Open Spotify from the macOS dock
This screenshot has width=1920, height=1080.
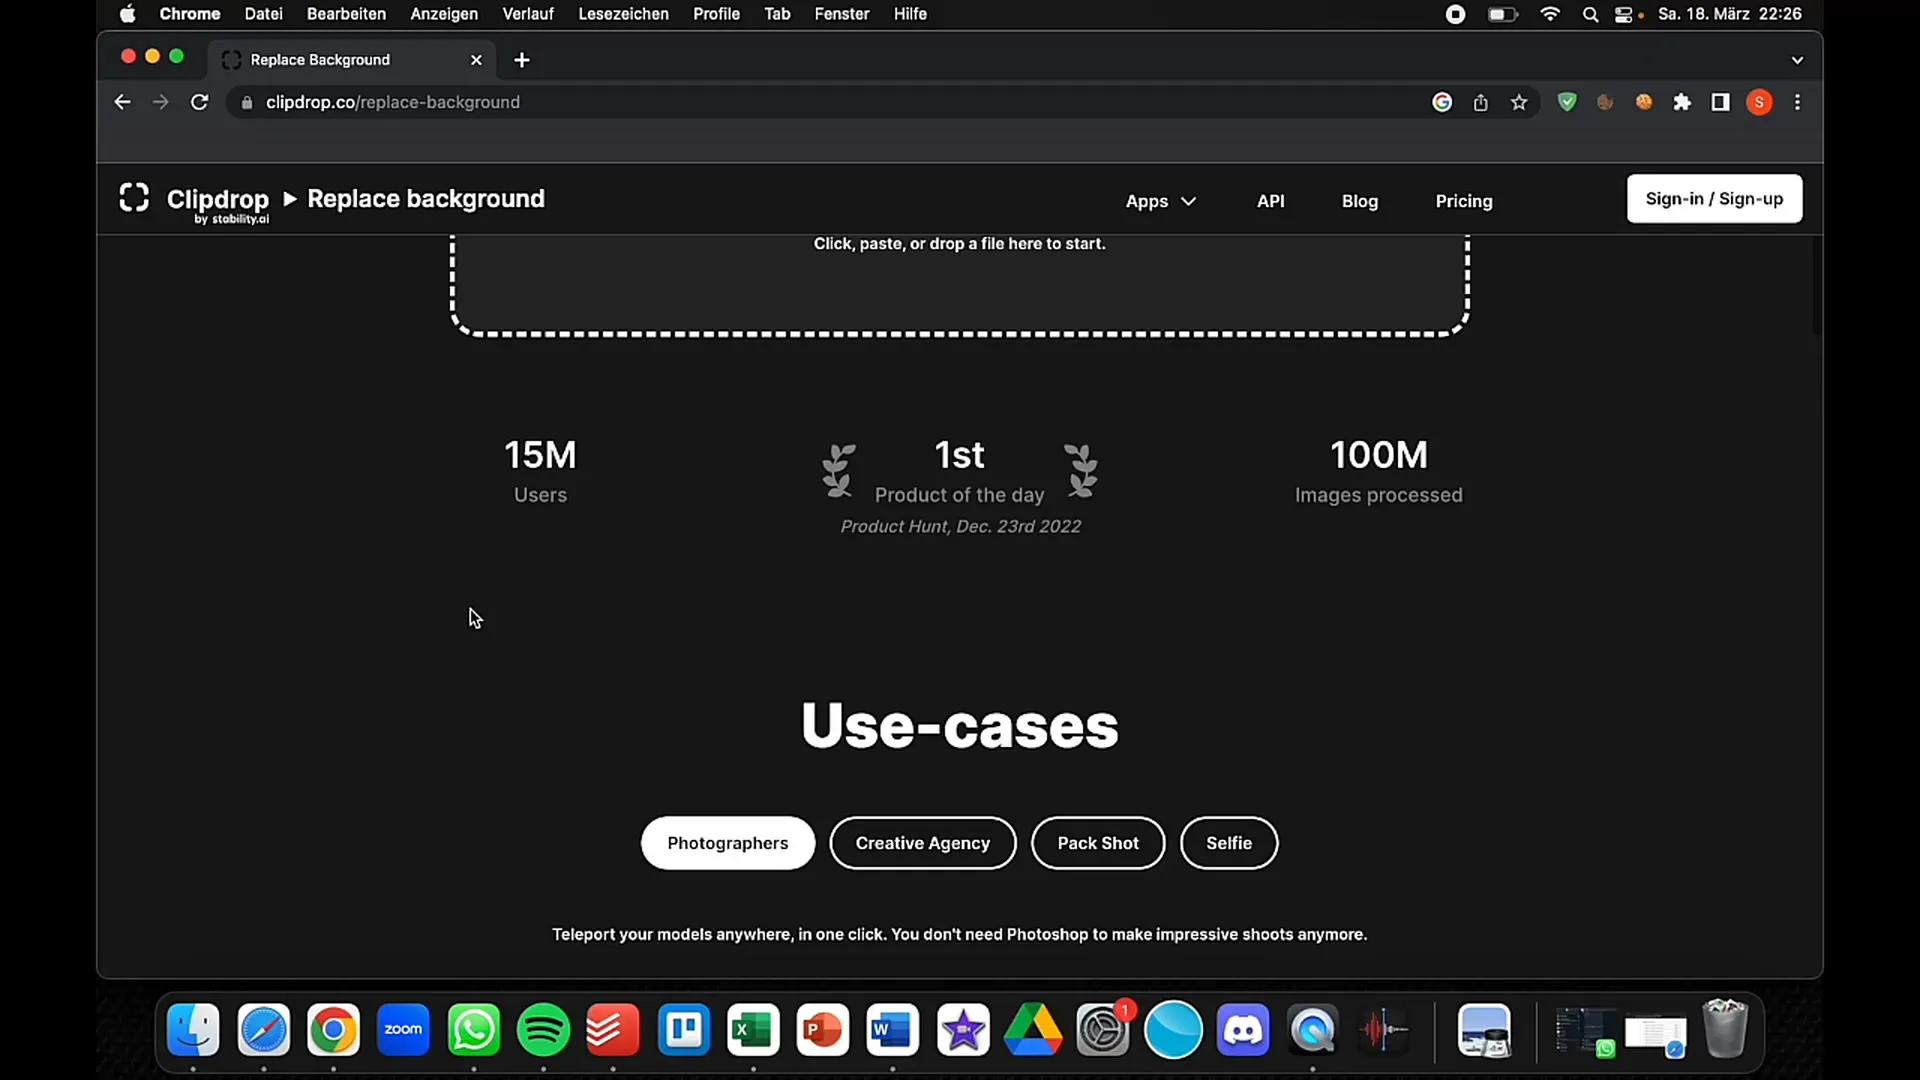[x=543, y=1030]
